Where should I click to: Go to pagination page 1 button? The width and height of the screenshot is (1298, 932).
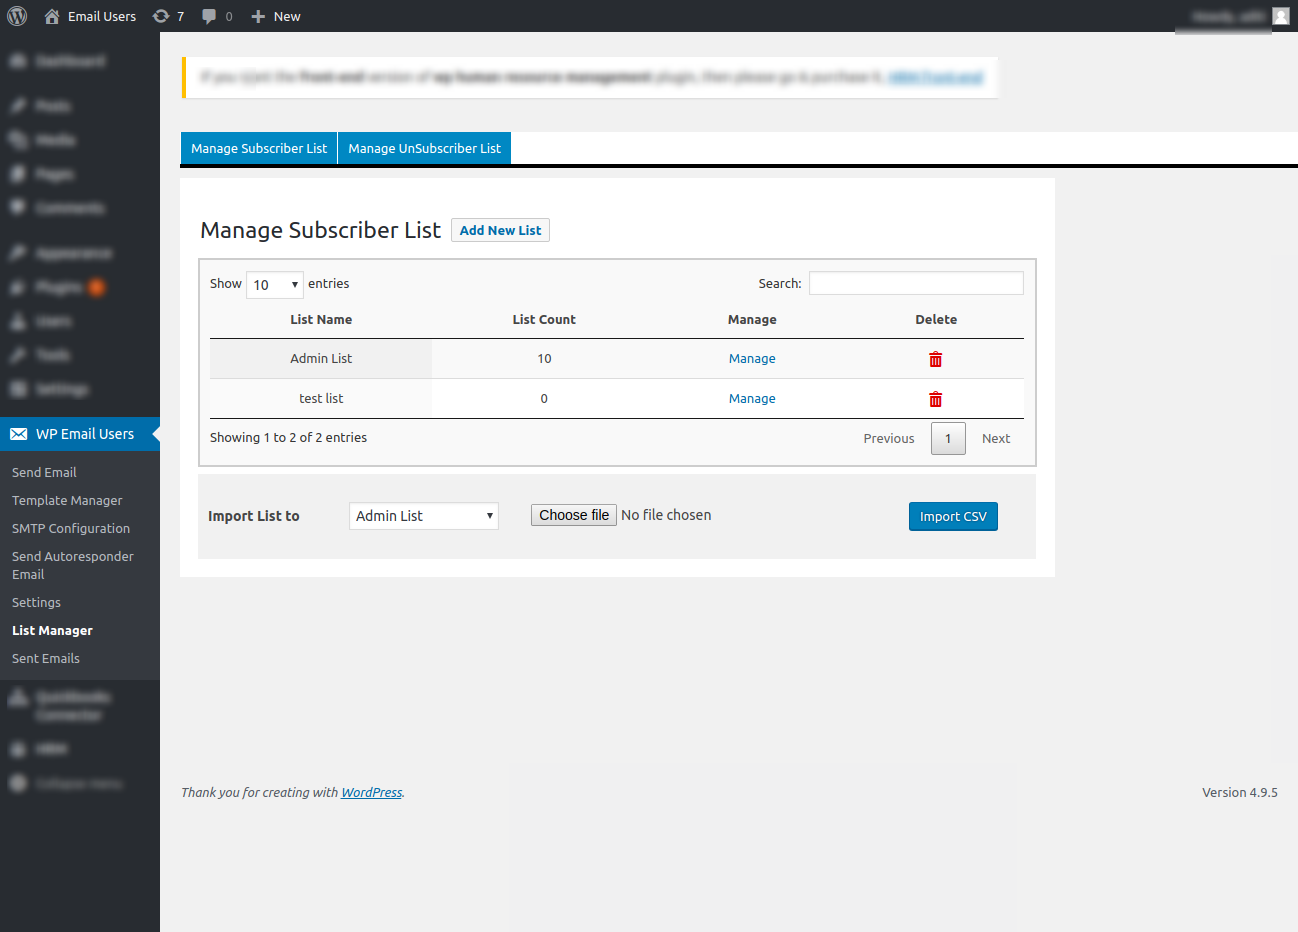coord(948,438)
